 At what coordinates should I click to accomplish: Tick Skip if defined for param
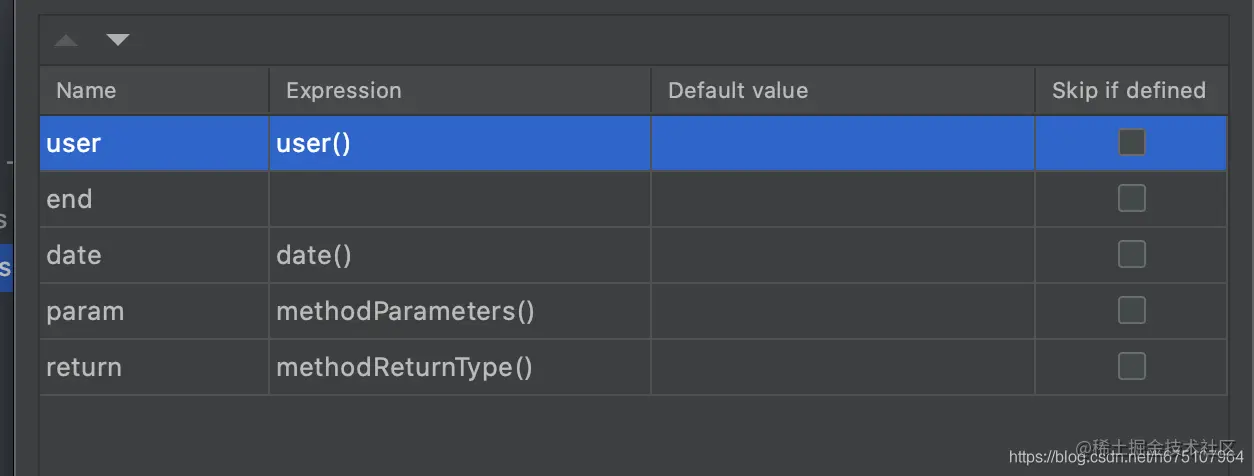point(1131,311)
